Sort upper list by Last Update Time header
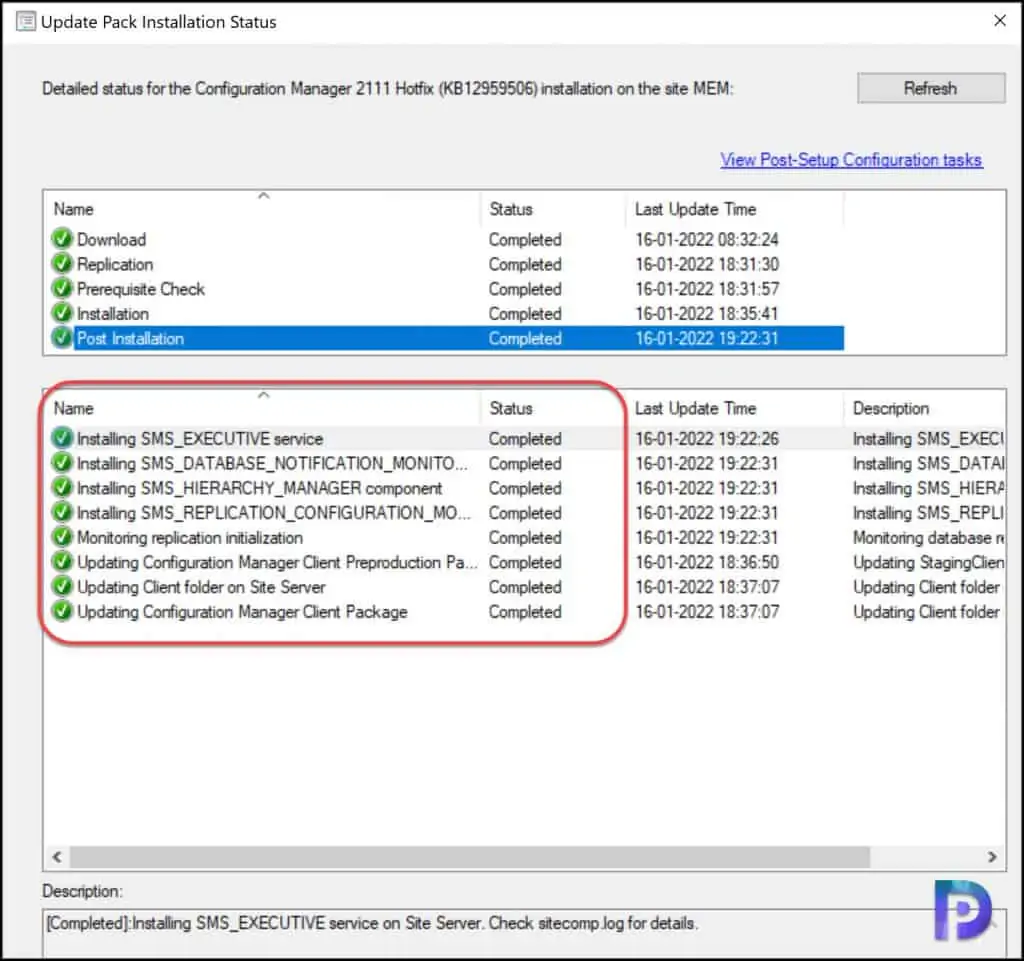 click(735, 209)
